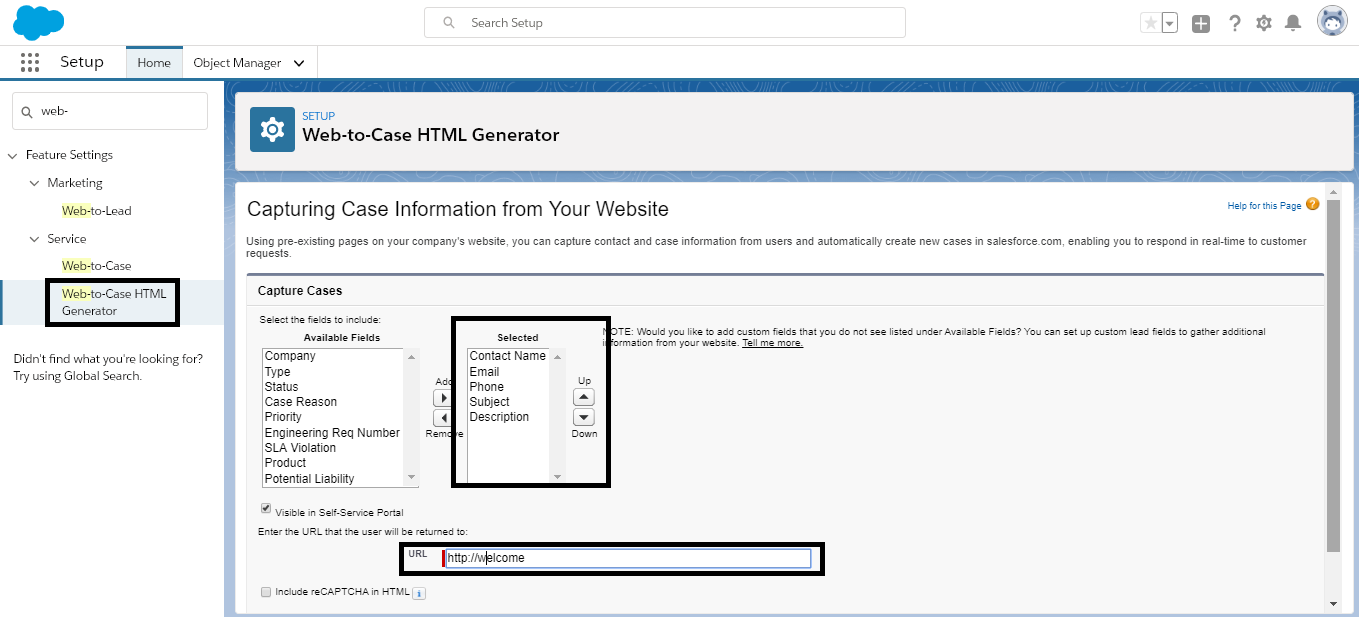Open Web-to-Case in the sidebar
The image size is (1368, 622).
97,266
